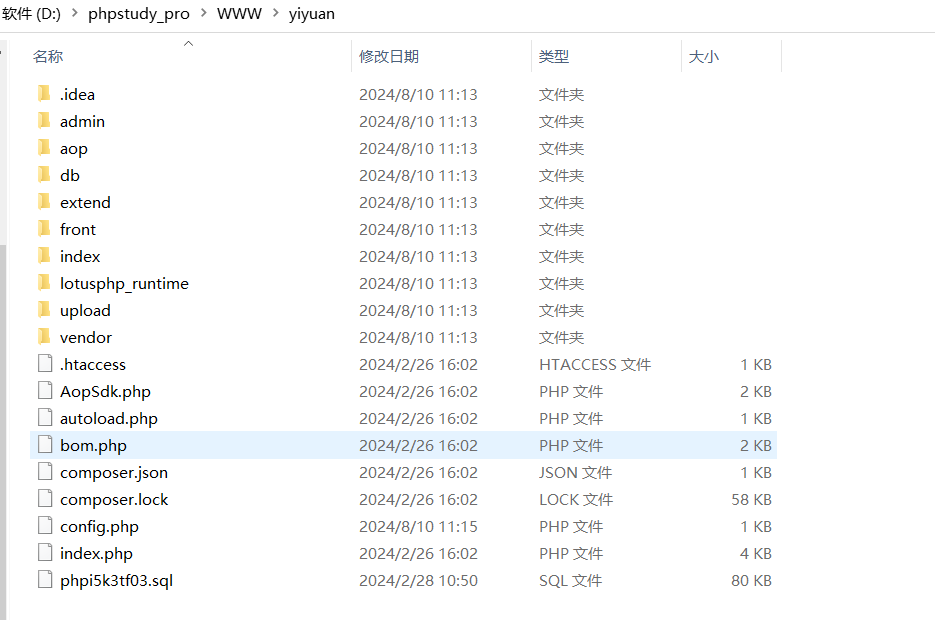
Task: Click the index.php file icon
Action: [x=45, y=553]
